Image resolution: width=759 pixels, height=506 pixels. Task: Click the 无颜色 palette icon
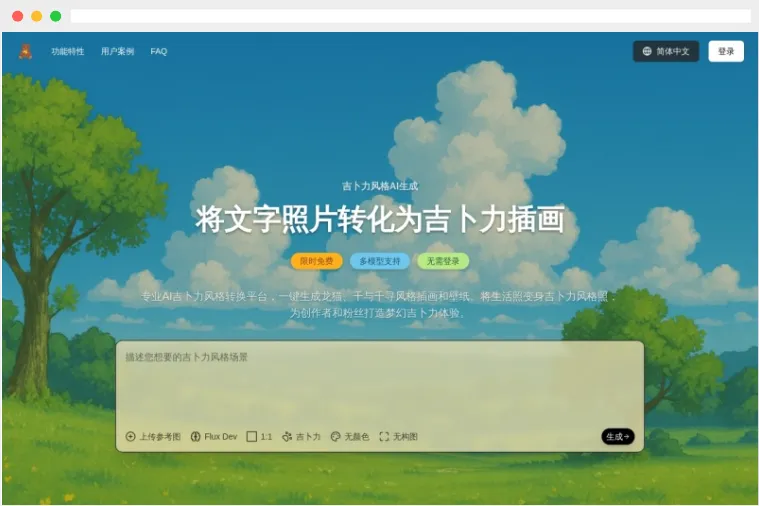(x=335, y=437)
